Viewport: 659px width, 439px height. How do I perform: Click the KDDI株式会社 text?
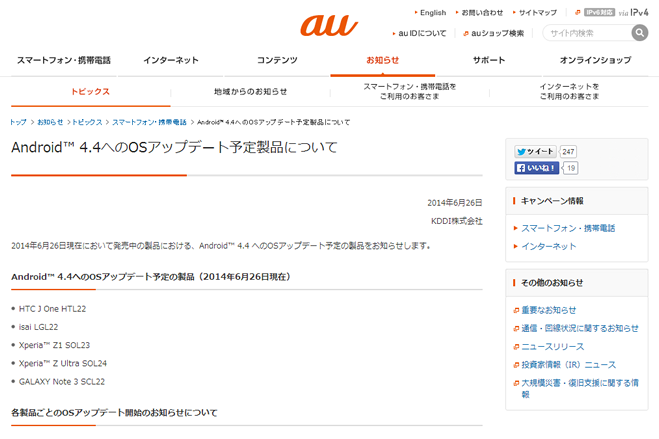(x=457, y=221)
